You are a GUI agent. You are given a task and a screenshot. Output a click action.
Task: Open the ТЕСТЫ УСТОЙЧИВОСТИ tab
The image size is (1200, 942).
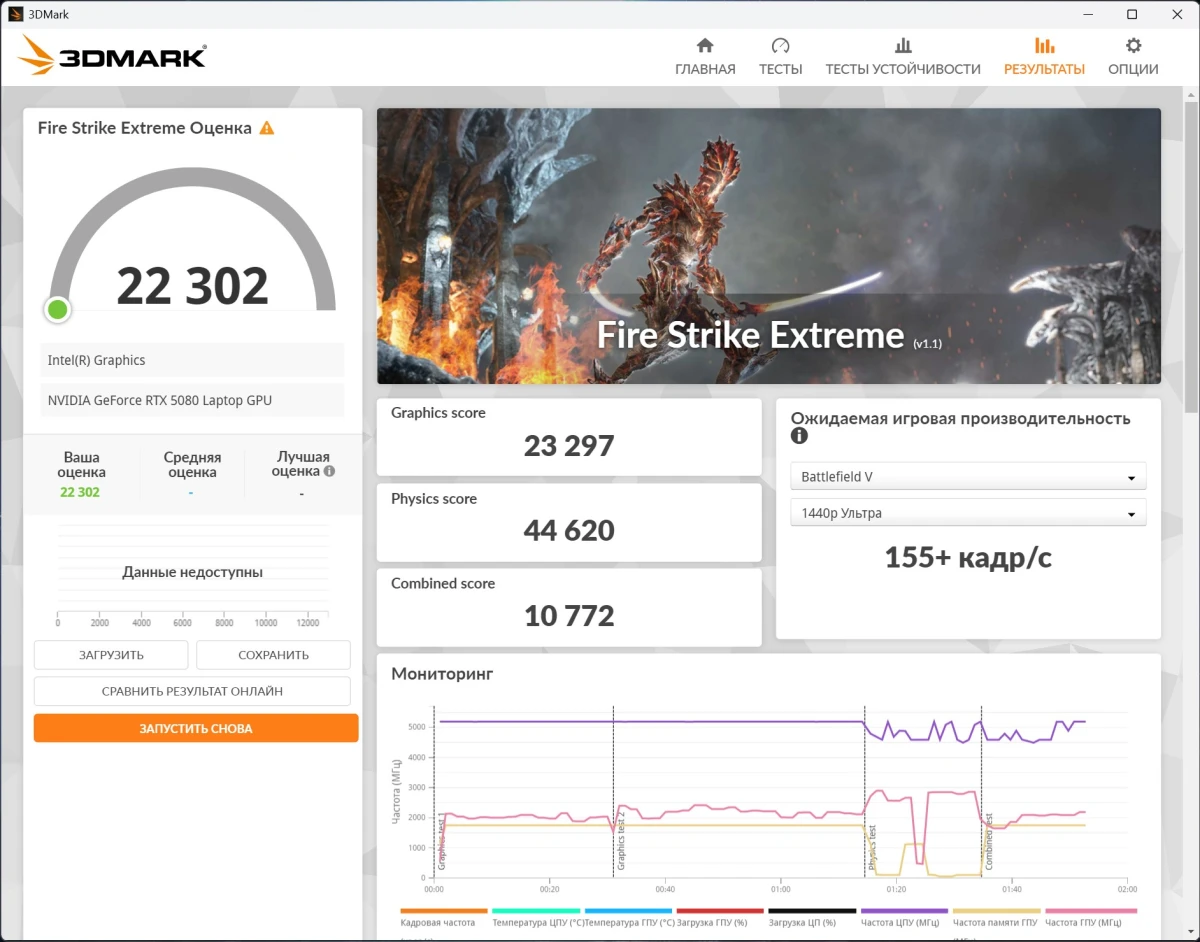(x=903, y=57)
